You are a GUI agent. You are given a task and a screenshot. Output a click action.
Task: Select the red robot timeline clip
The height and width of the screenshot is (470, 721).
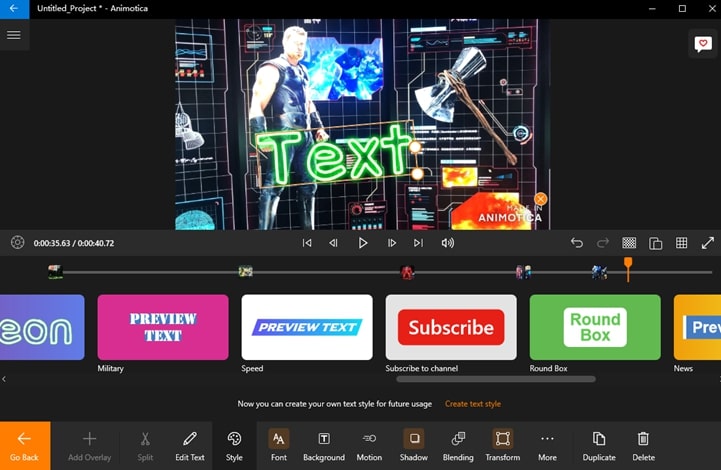point(407,272)
